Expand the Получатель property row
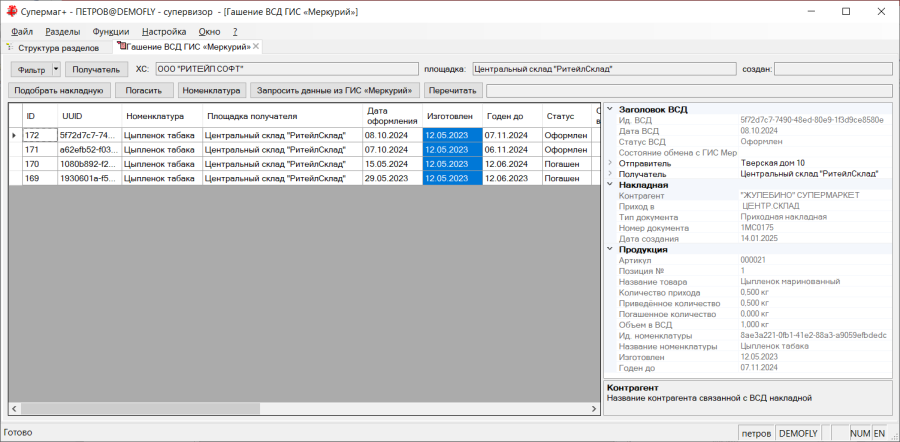 (x=610, y=173)
